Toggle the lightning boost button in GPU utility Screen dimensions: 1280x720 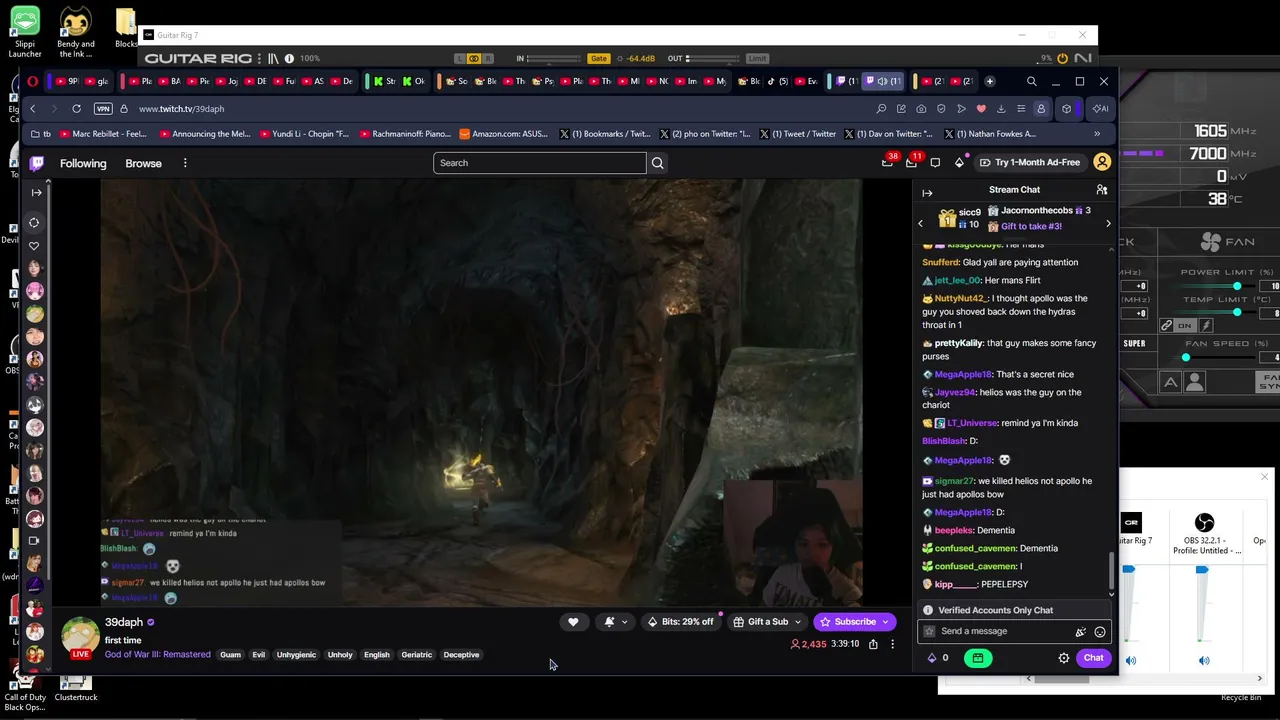(x=1206, y=325)
